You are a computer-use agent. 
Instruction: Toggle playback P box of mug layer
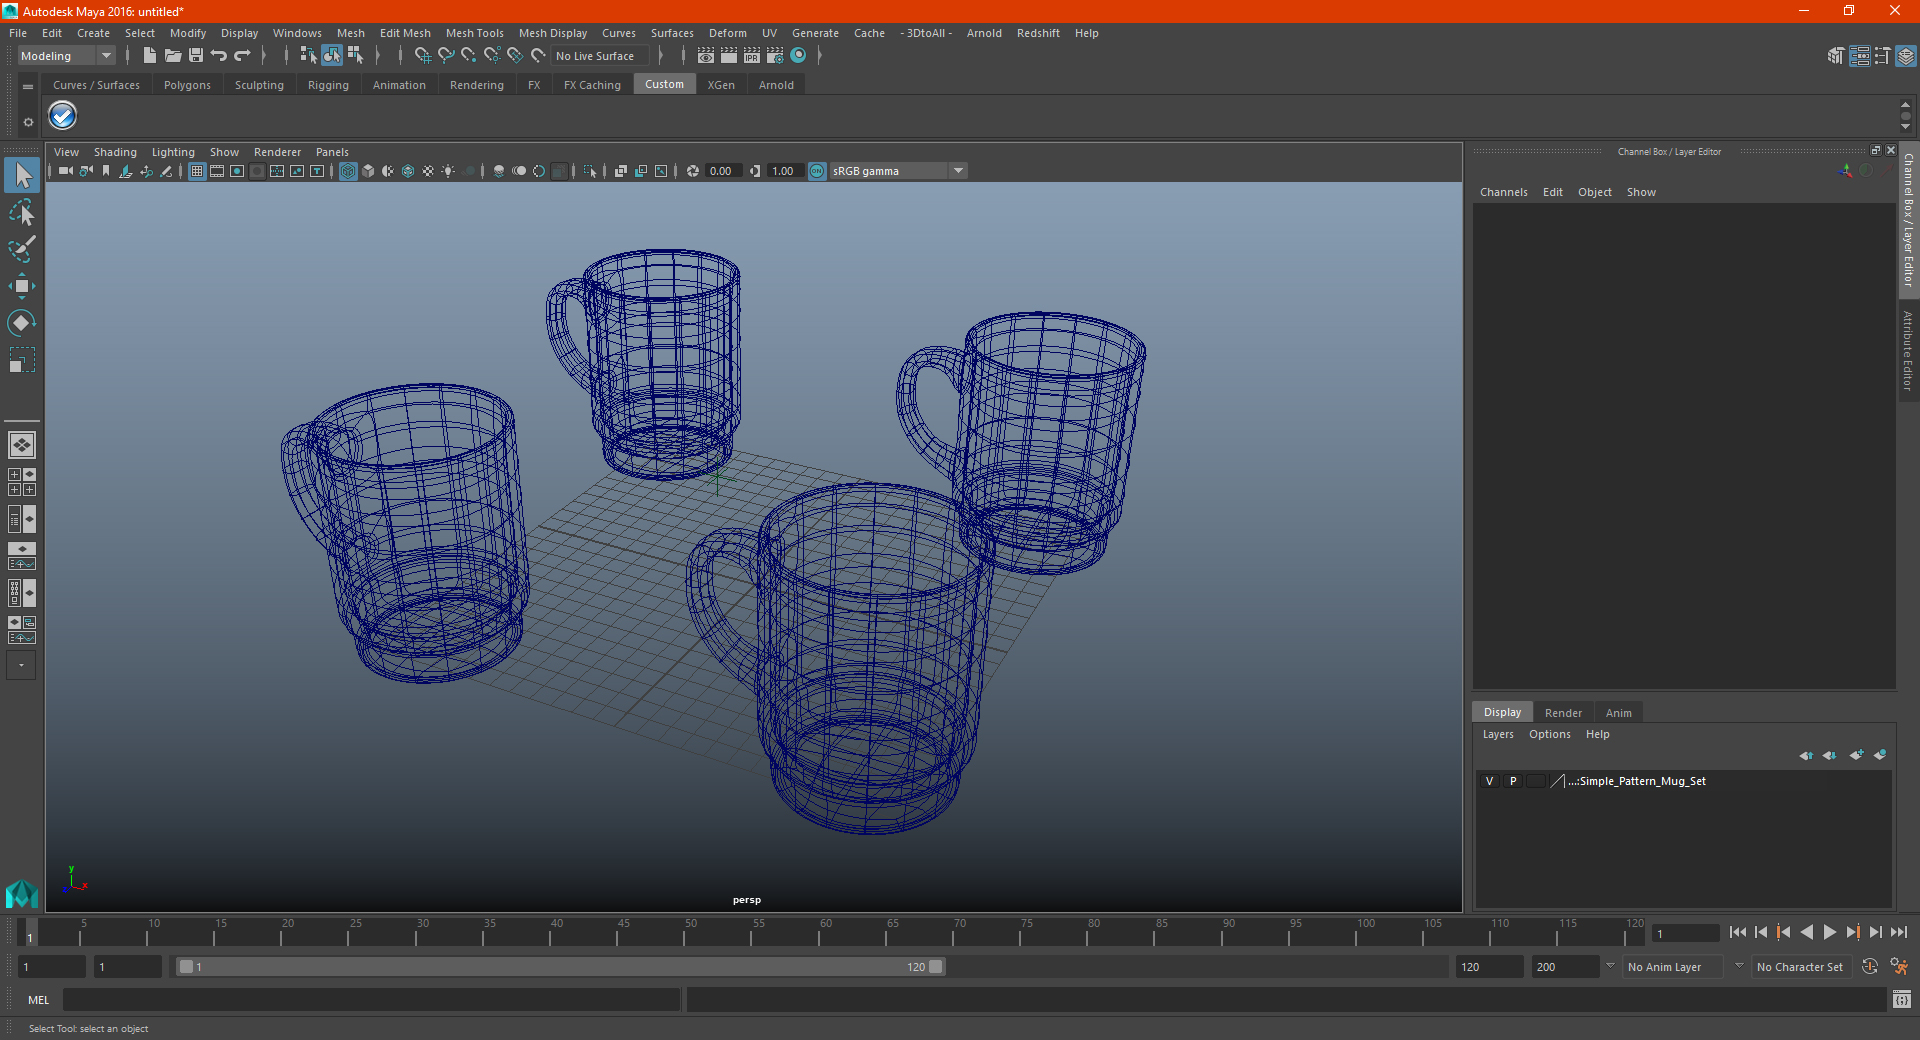point(1513,781)
